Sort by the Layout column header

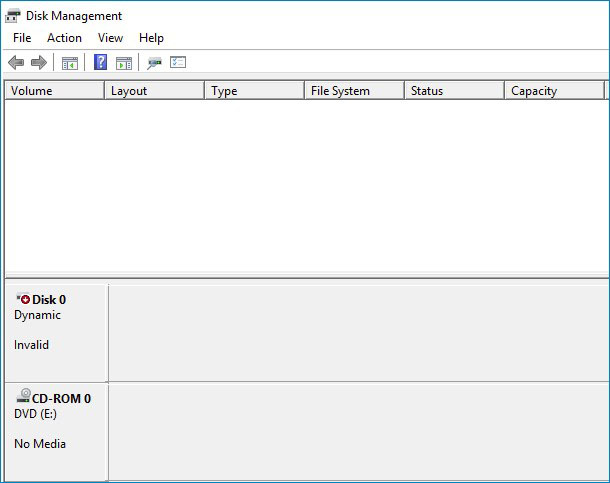(154, 91)
